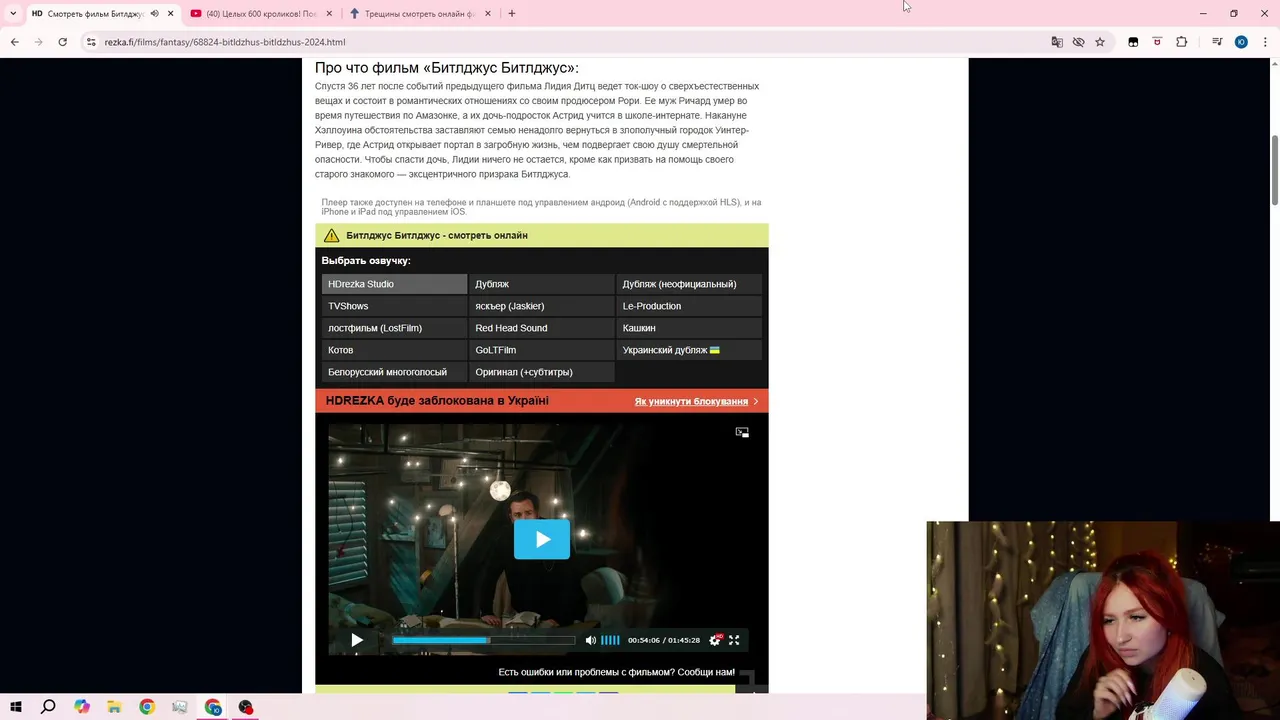Image resolution: width=1280 pixels, height=720 pixels.
Task: Bookmark this page with the star
Action: [x=1100, y=42]
